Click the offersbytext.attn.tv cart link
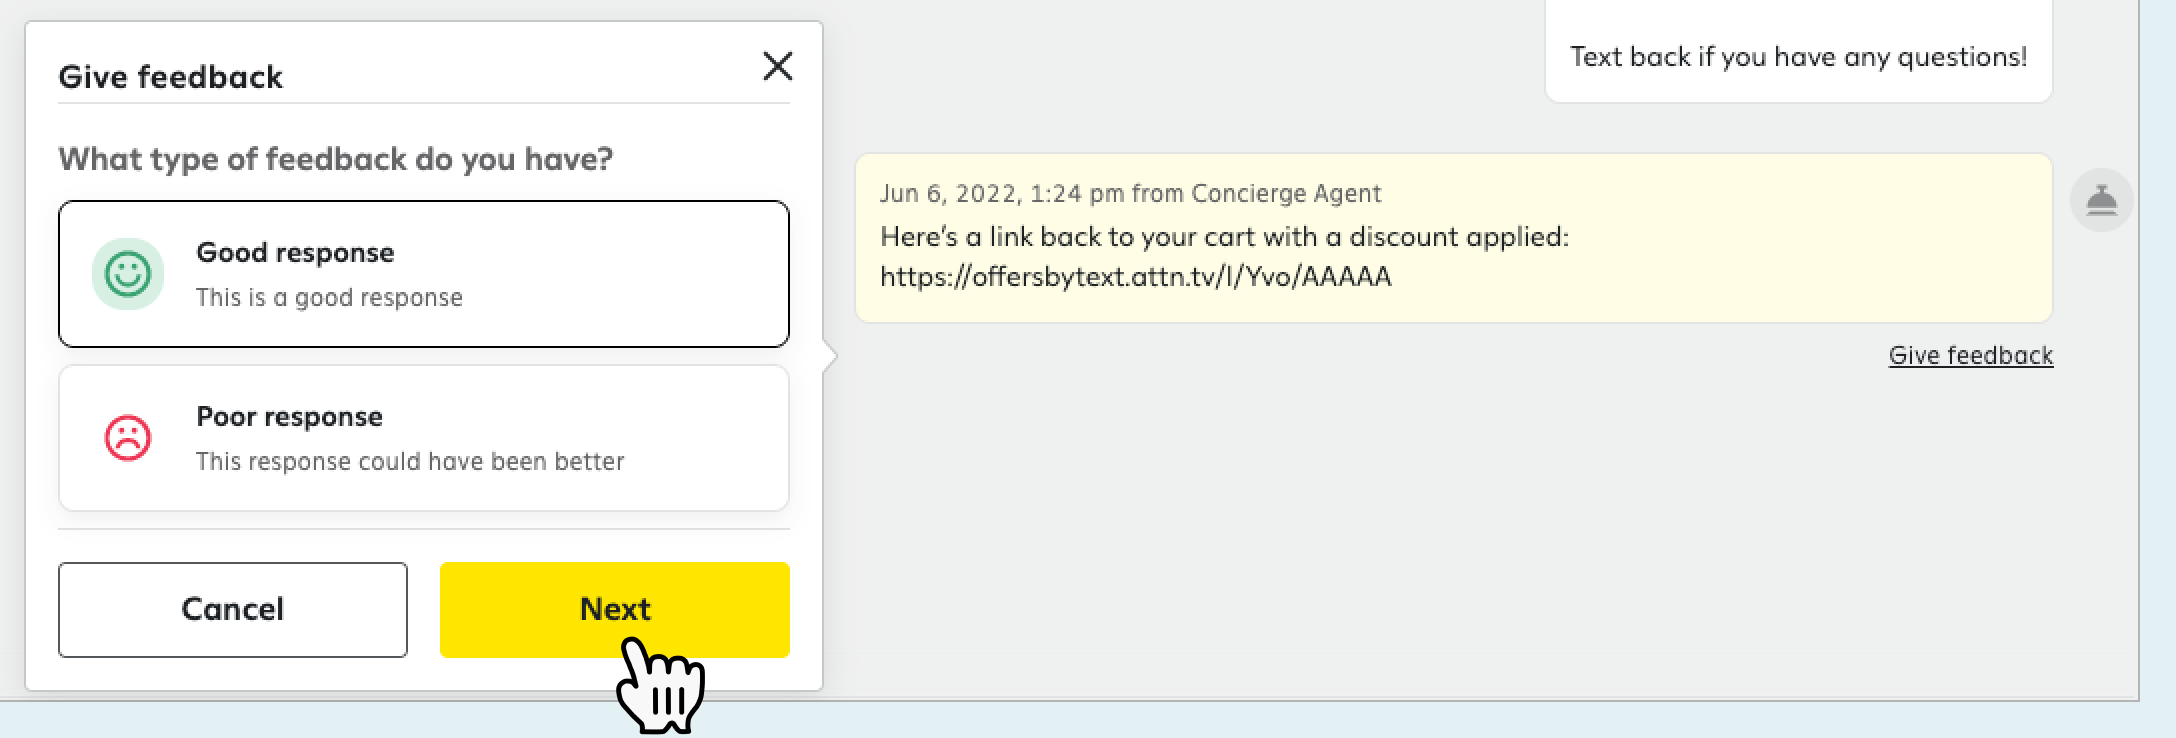Image resolution: width=2176 pixels, height=738 pixels. pyautogui.click(x=1135, y=276)
